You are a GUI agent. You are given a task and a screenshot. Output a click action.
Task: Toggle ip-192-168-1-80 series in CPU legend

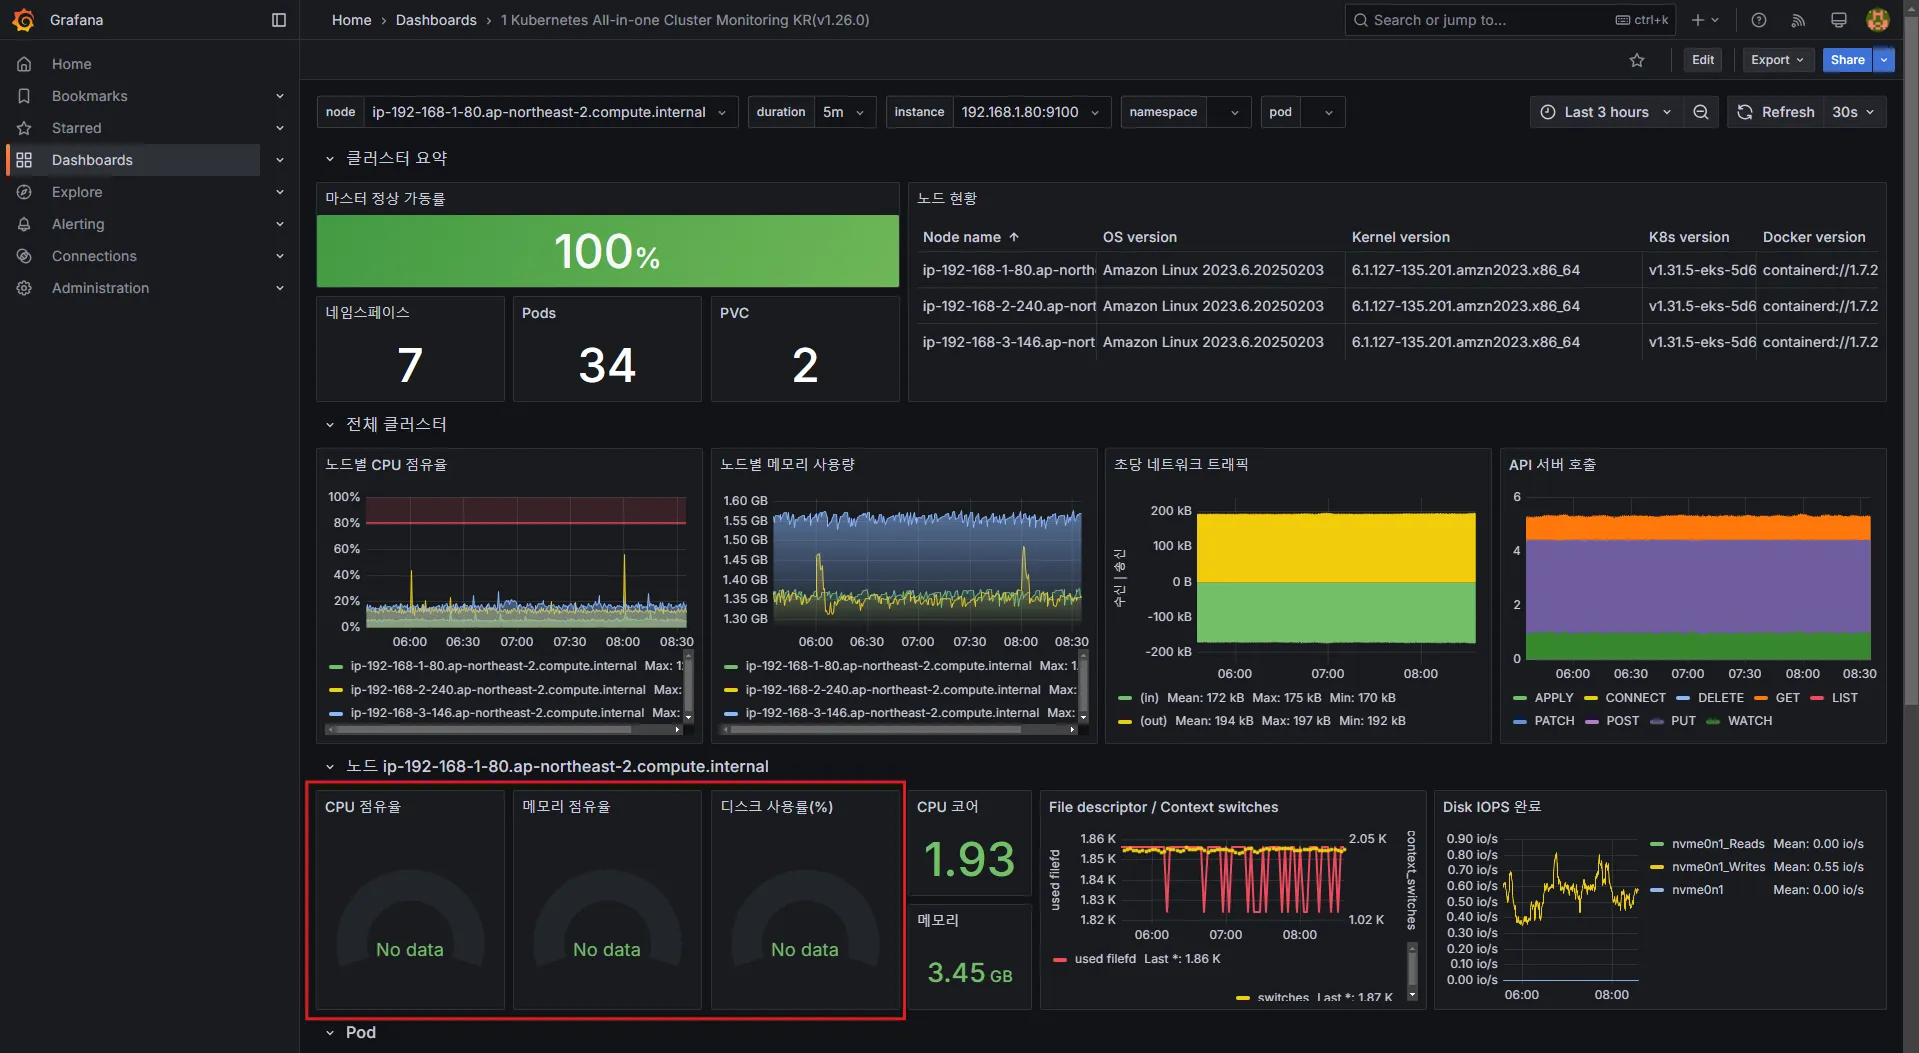point(493,666)
